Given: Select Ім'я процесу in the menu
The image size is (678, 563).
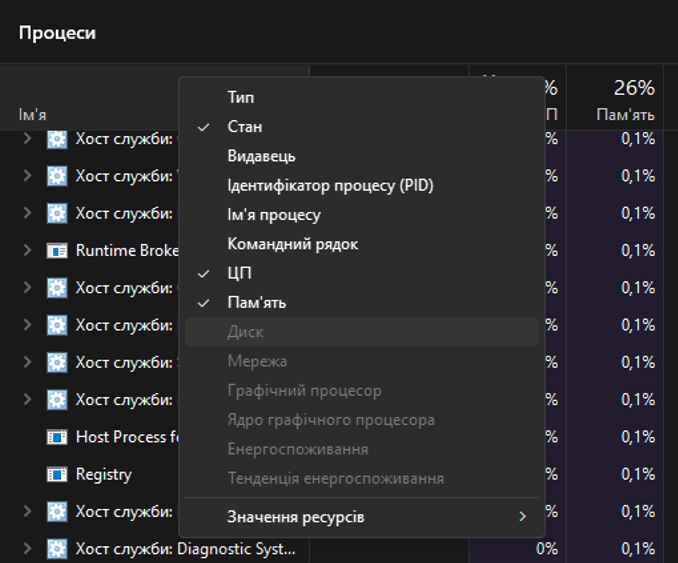Looking at the screenshot, I should tap(274, 215).
